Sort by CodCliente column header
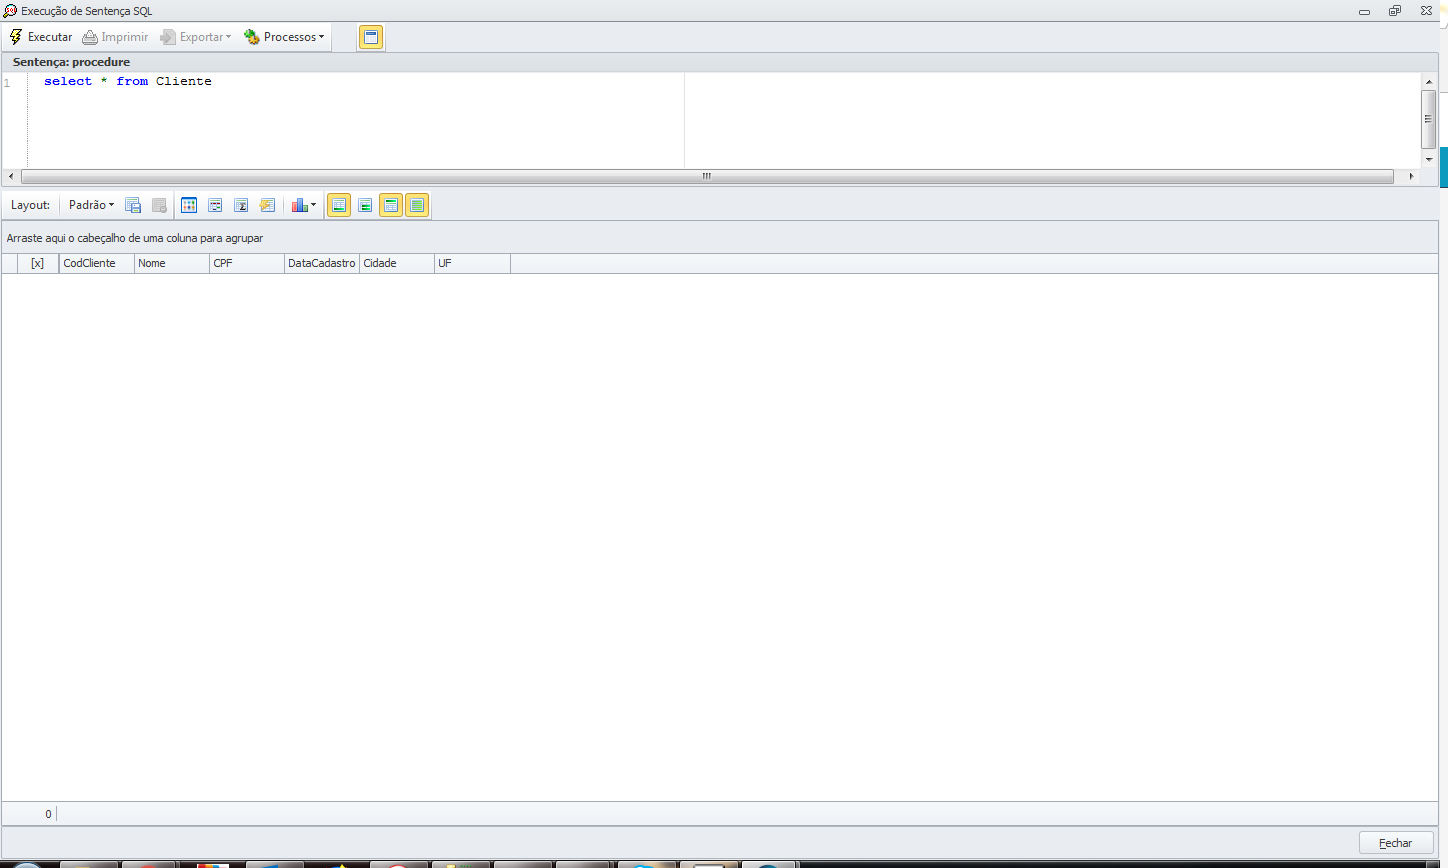The height and width of the screenshot is (868, 1448). (97, 263)
